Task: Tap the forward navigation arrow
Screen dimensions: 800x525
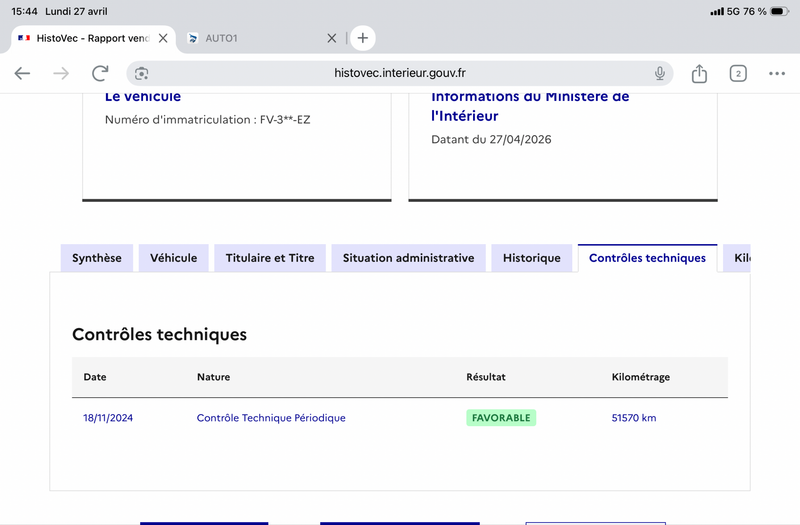Action: coord(61,73)
